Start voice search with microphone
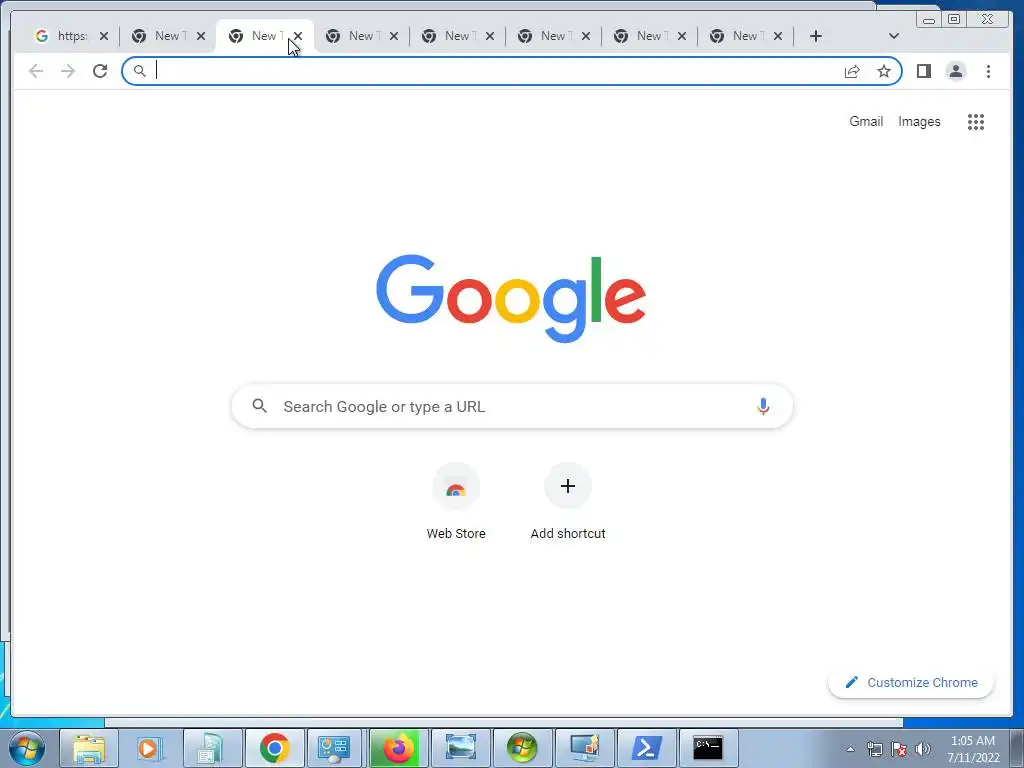This screenshot has height=768, width=1024. point(763,406)
